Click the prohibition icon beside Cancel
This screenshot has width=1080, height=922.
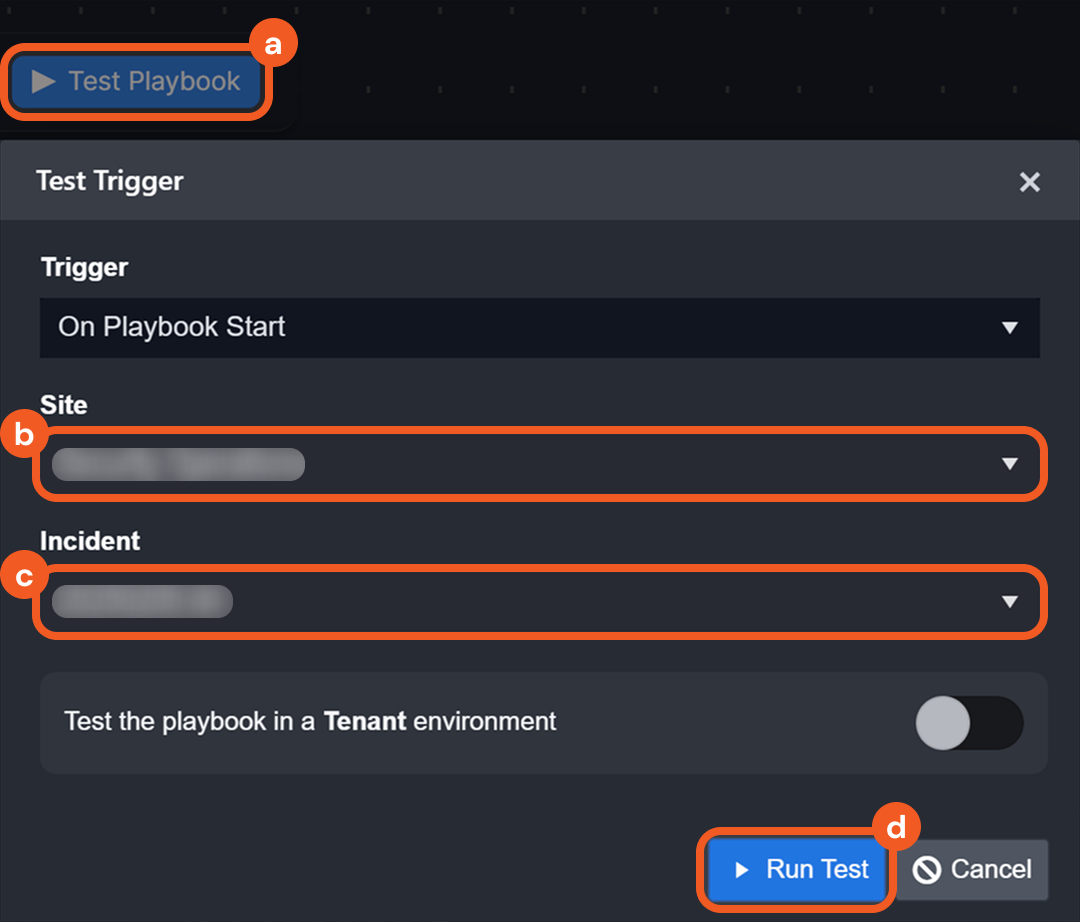point(927,870)
